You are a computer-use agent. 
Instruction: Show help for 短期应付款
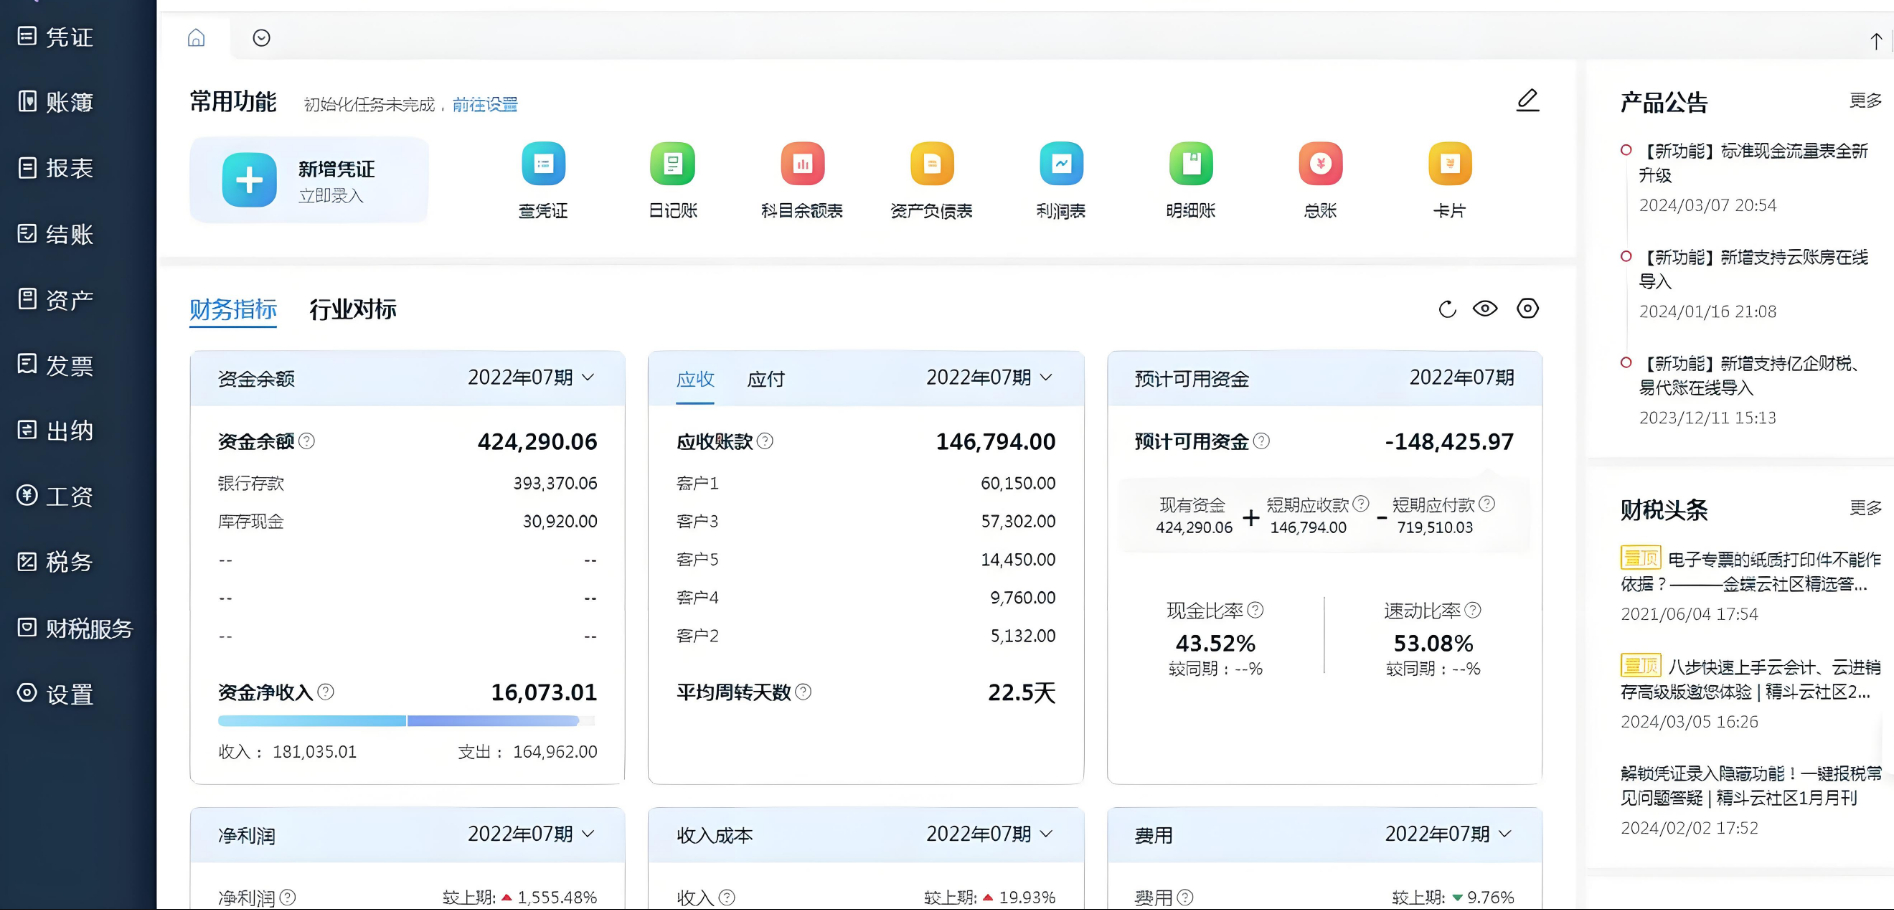point(1487,504)
